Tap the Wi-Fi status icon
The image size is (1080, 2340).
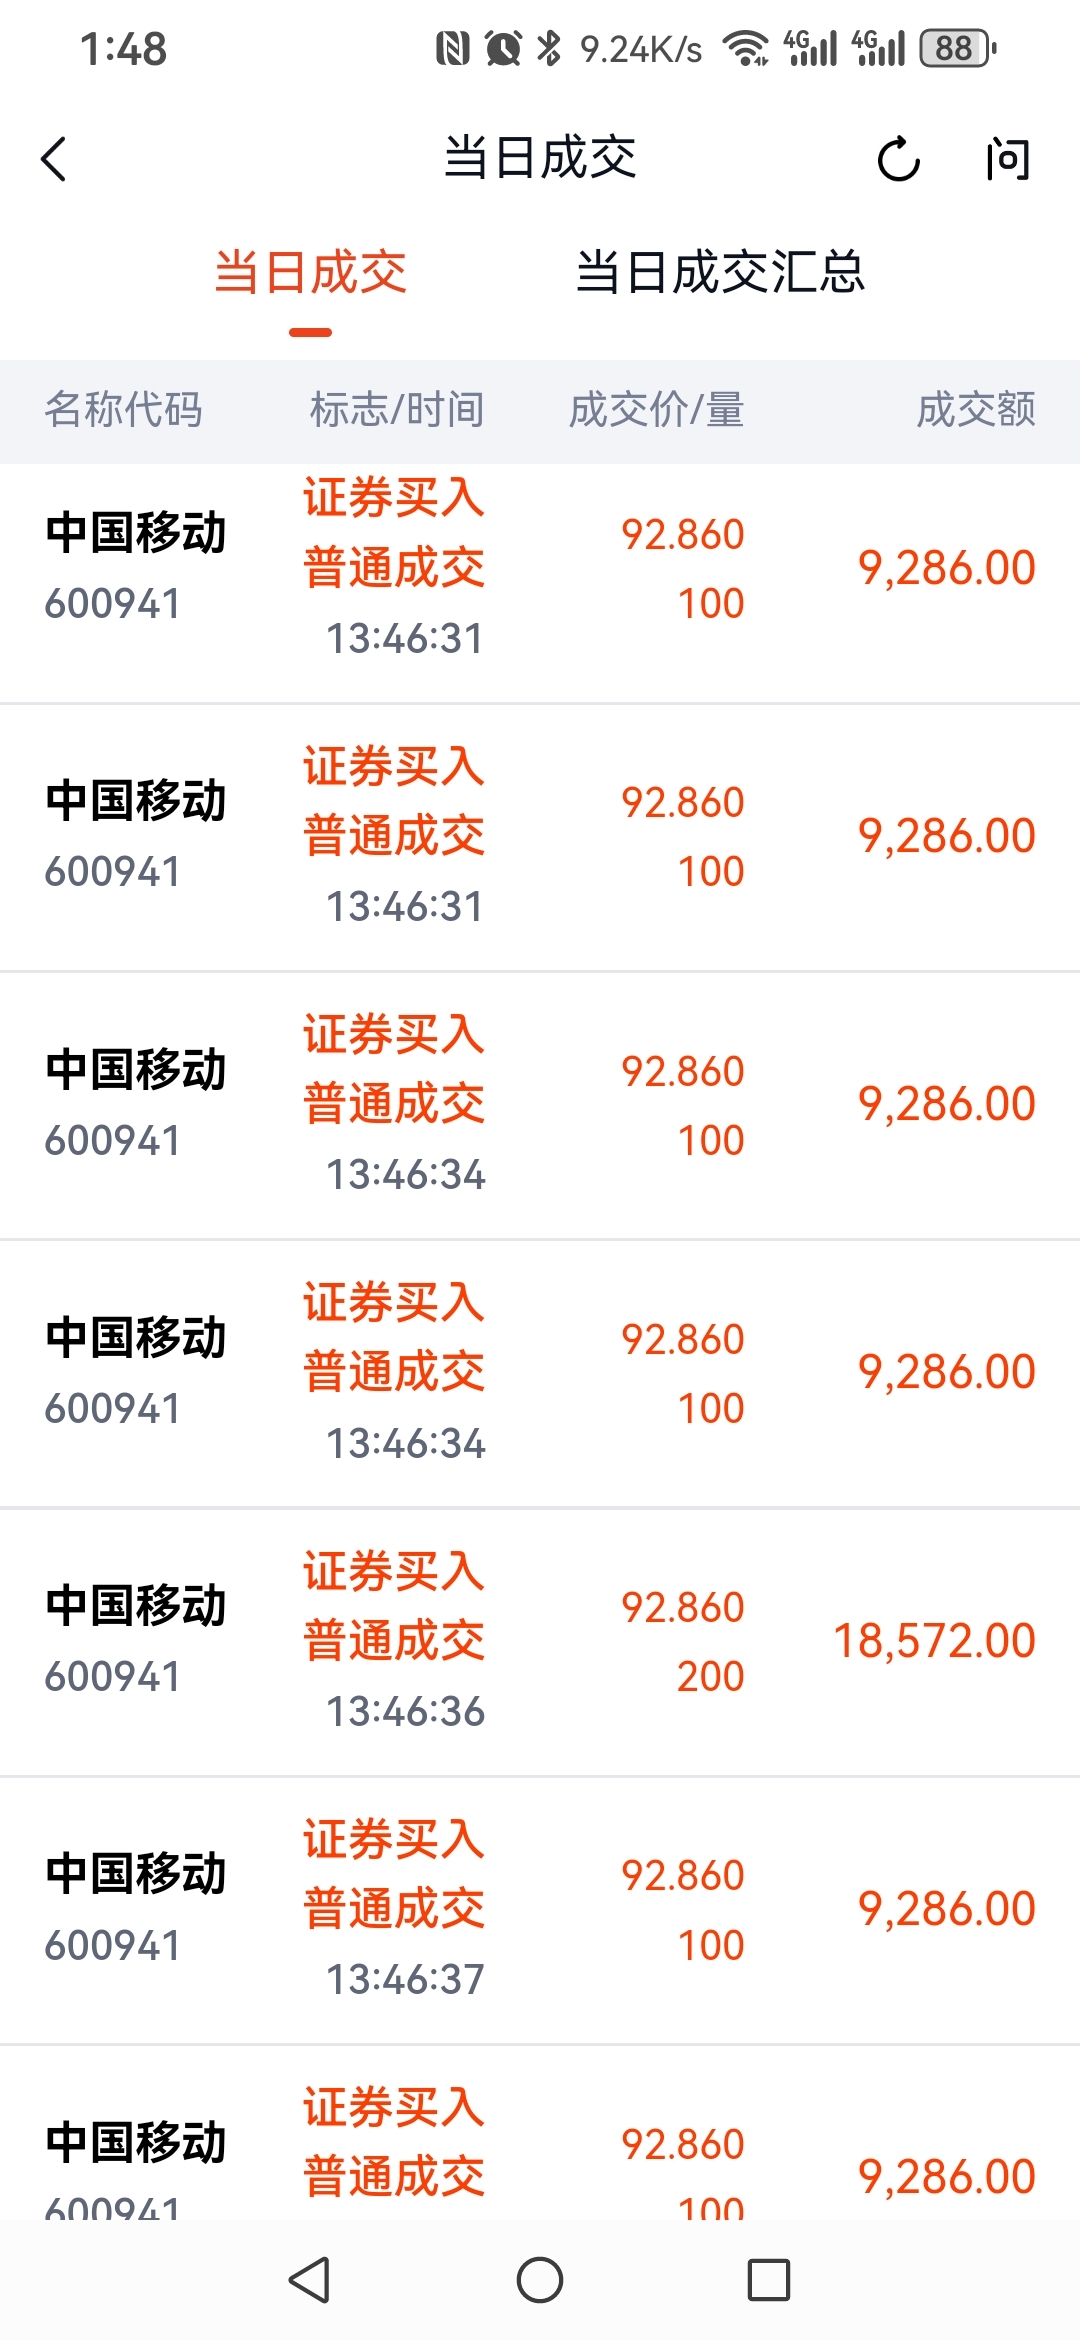[x=745, y=48]
